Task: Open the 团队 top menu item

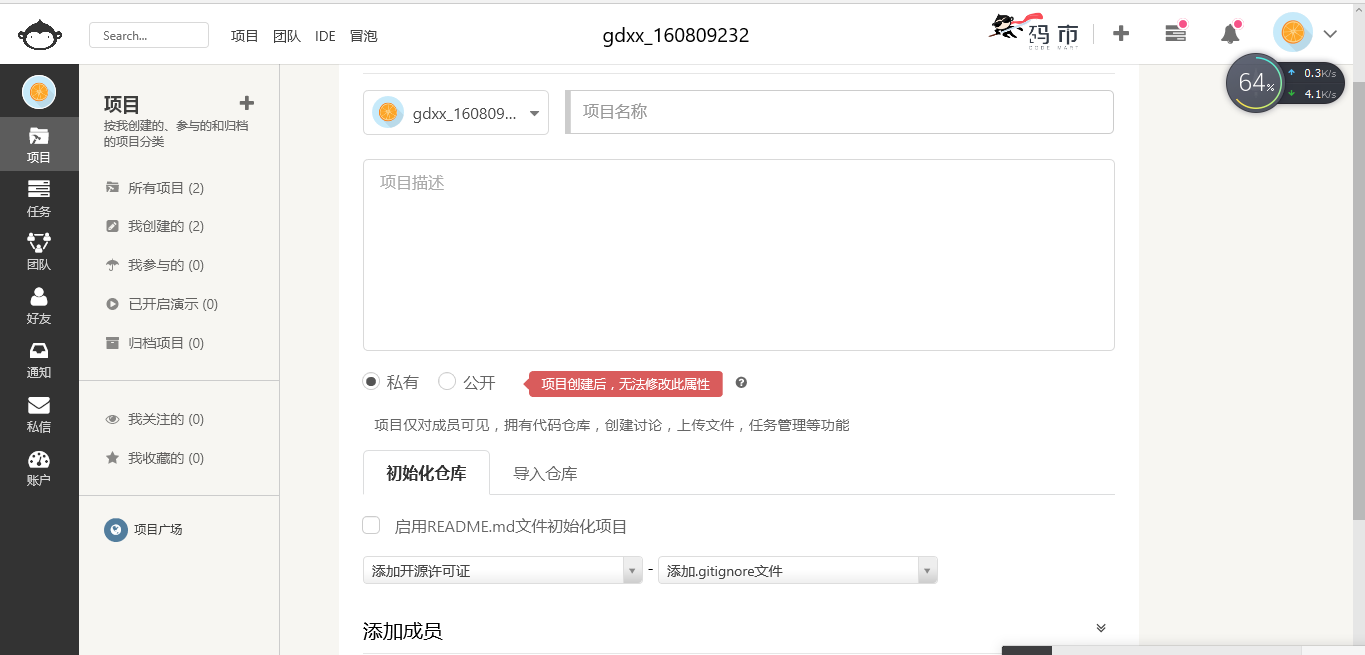Action: (287, 36)
